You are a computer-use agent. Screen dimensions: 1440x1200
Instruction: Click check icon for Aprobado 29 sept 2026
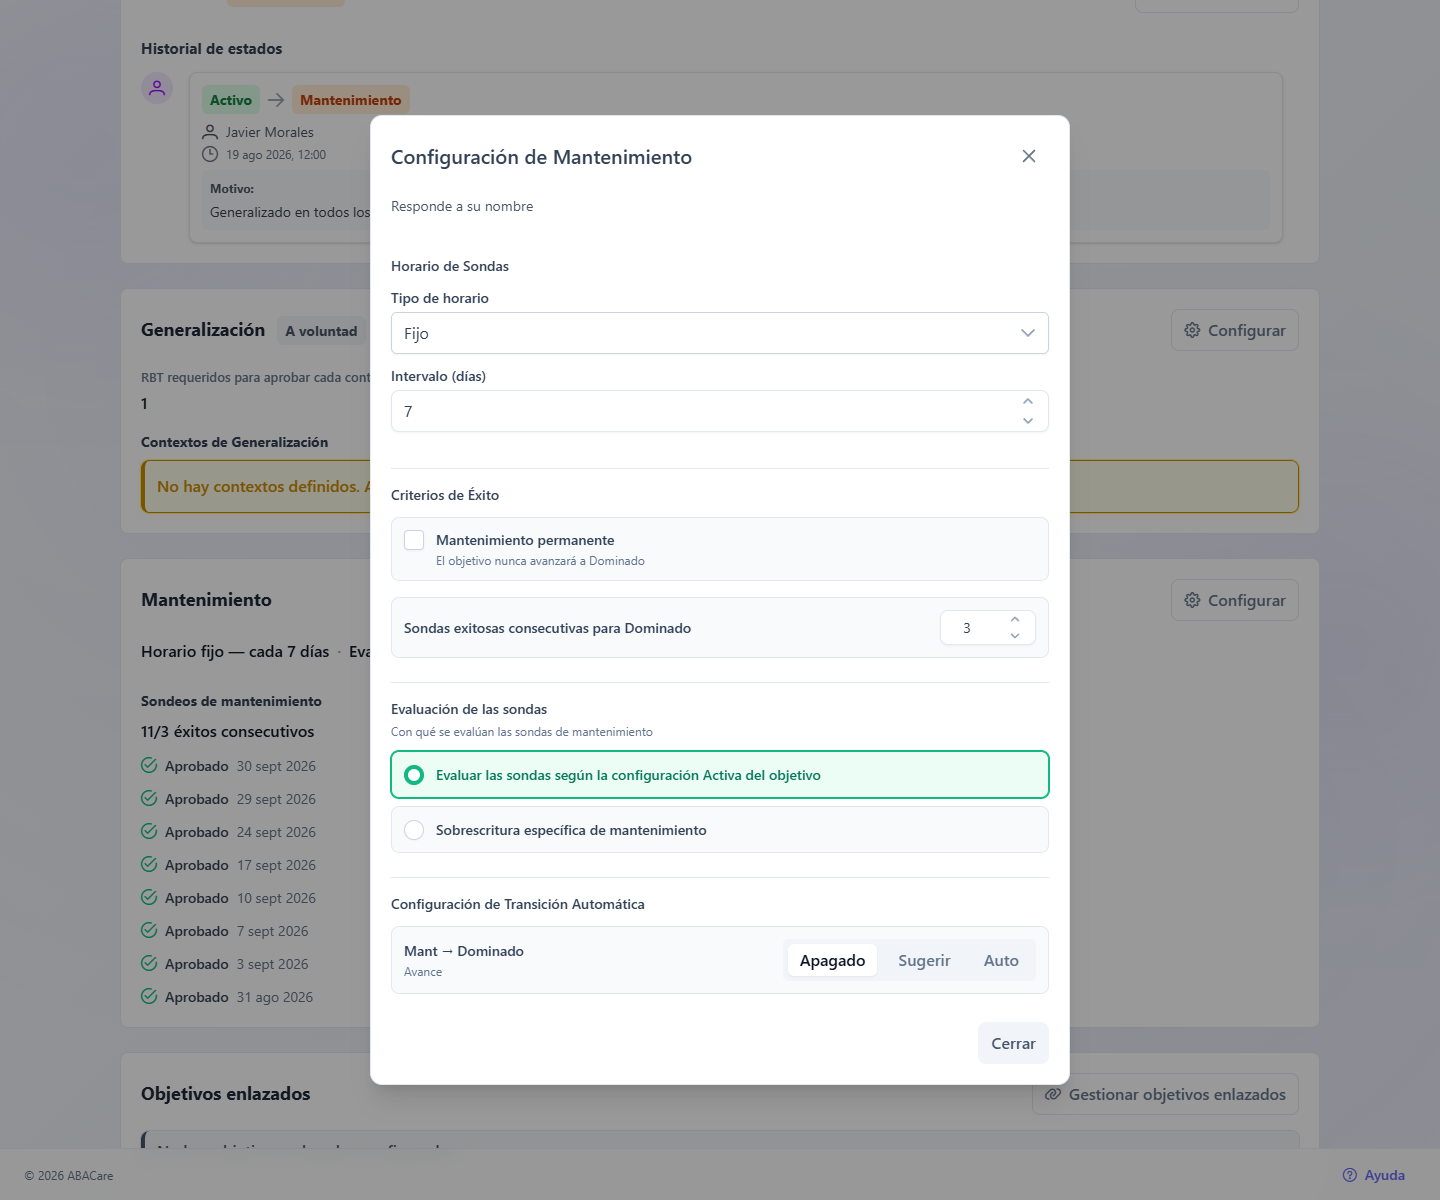pyautogui.click(x=149, y=798)
